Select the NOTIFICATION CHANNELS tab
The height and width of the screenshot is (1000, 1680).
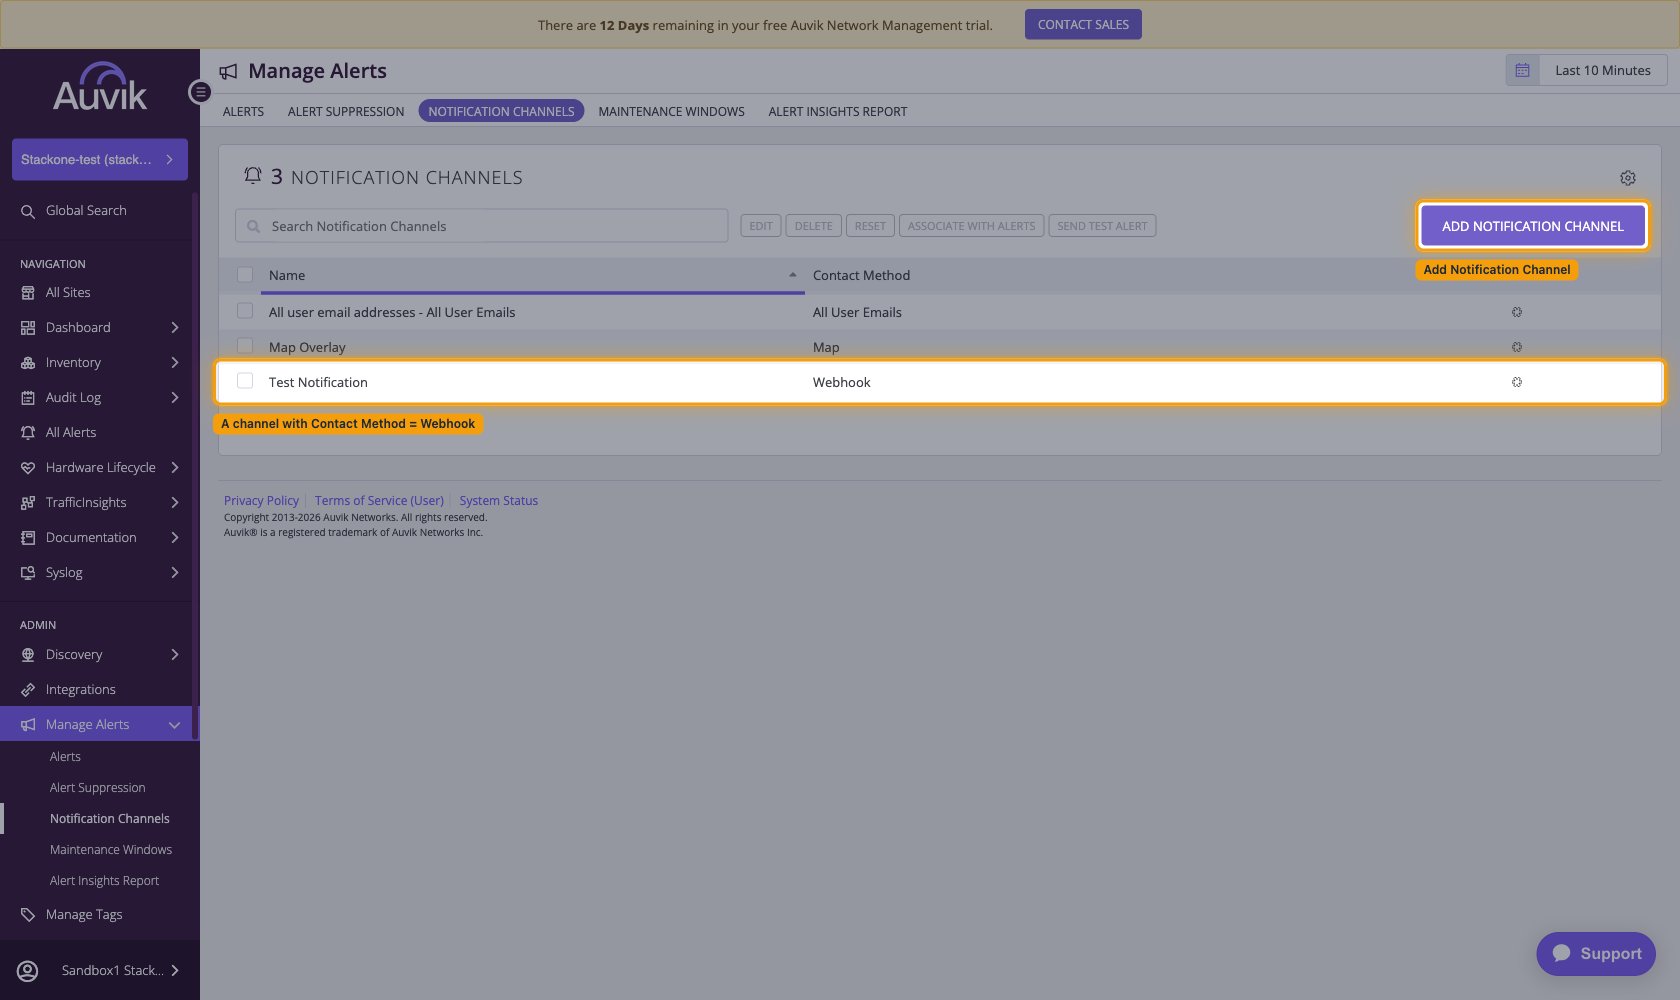(x=501, y=112)
